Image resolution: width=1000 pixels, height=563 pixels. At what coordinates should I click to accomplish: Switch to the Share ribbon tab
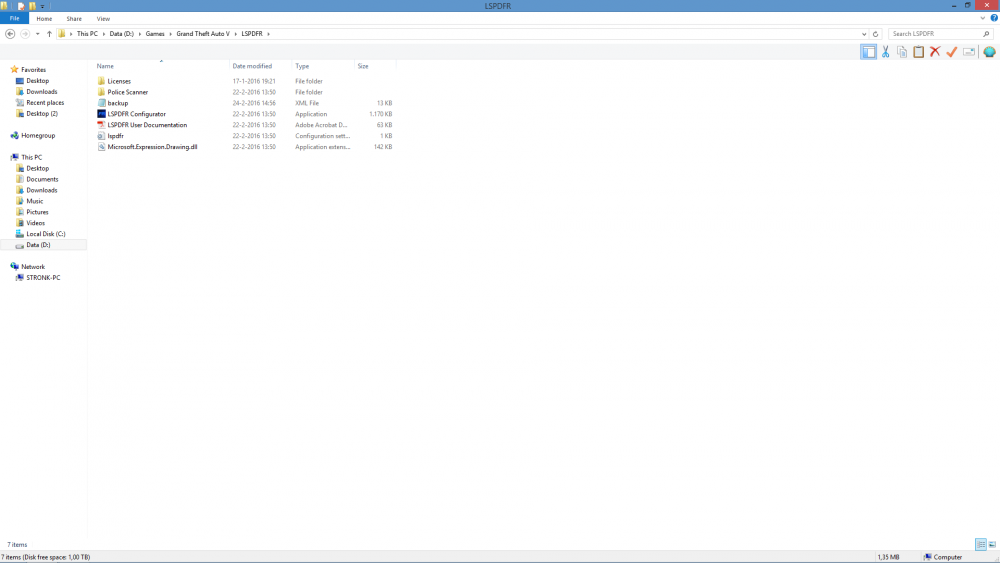click(74, 18)
